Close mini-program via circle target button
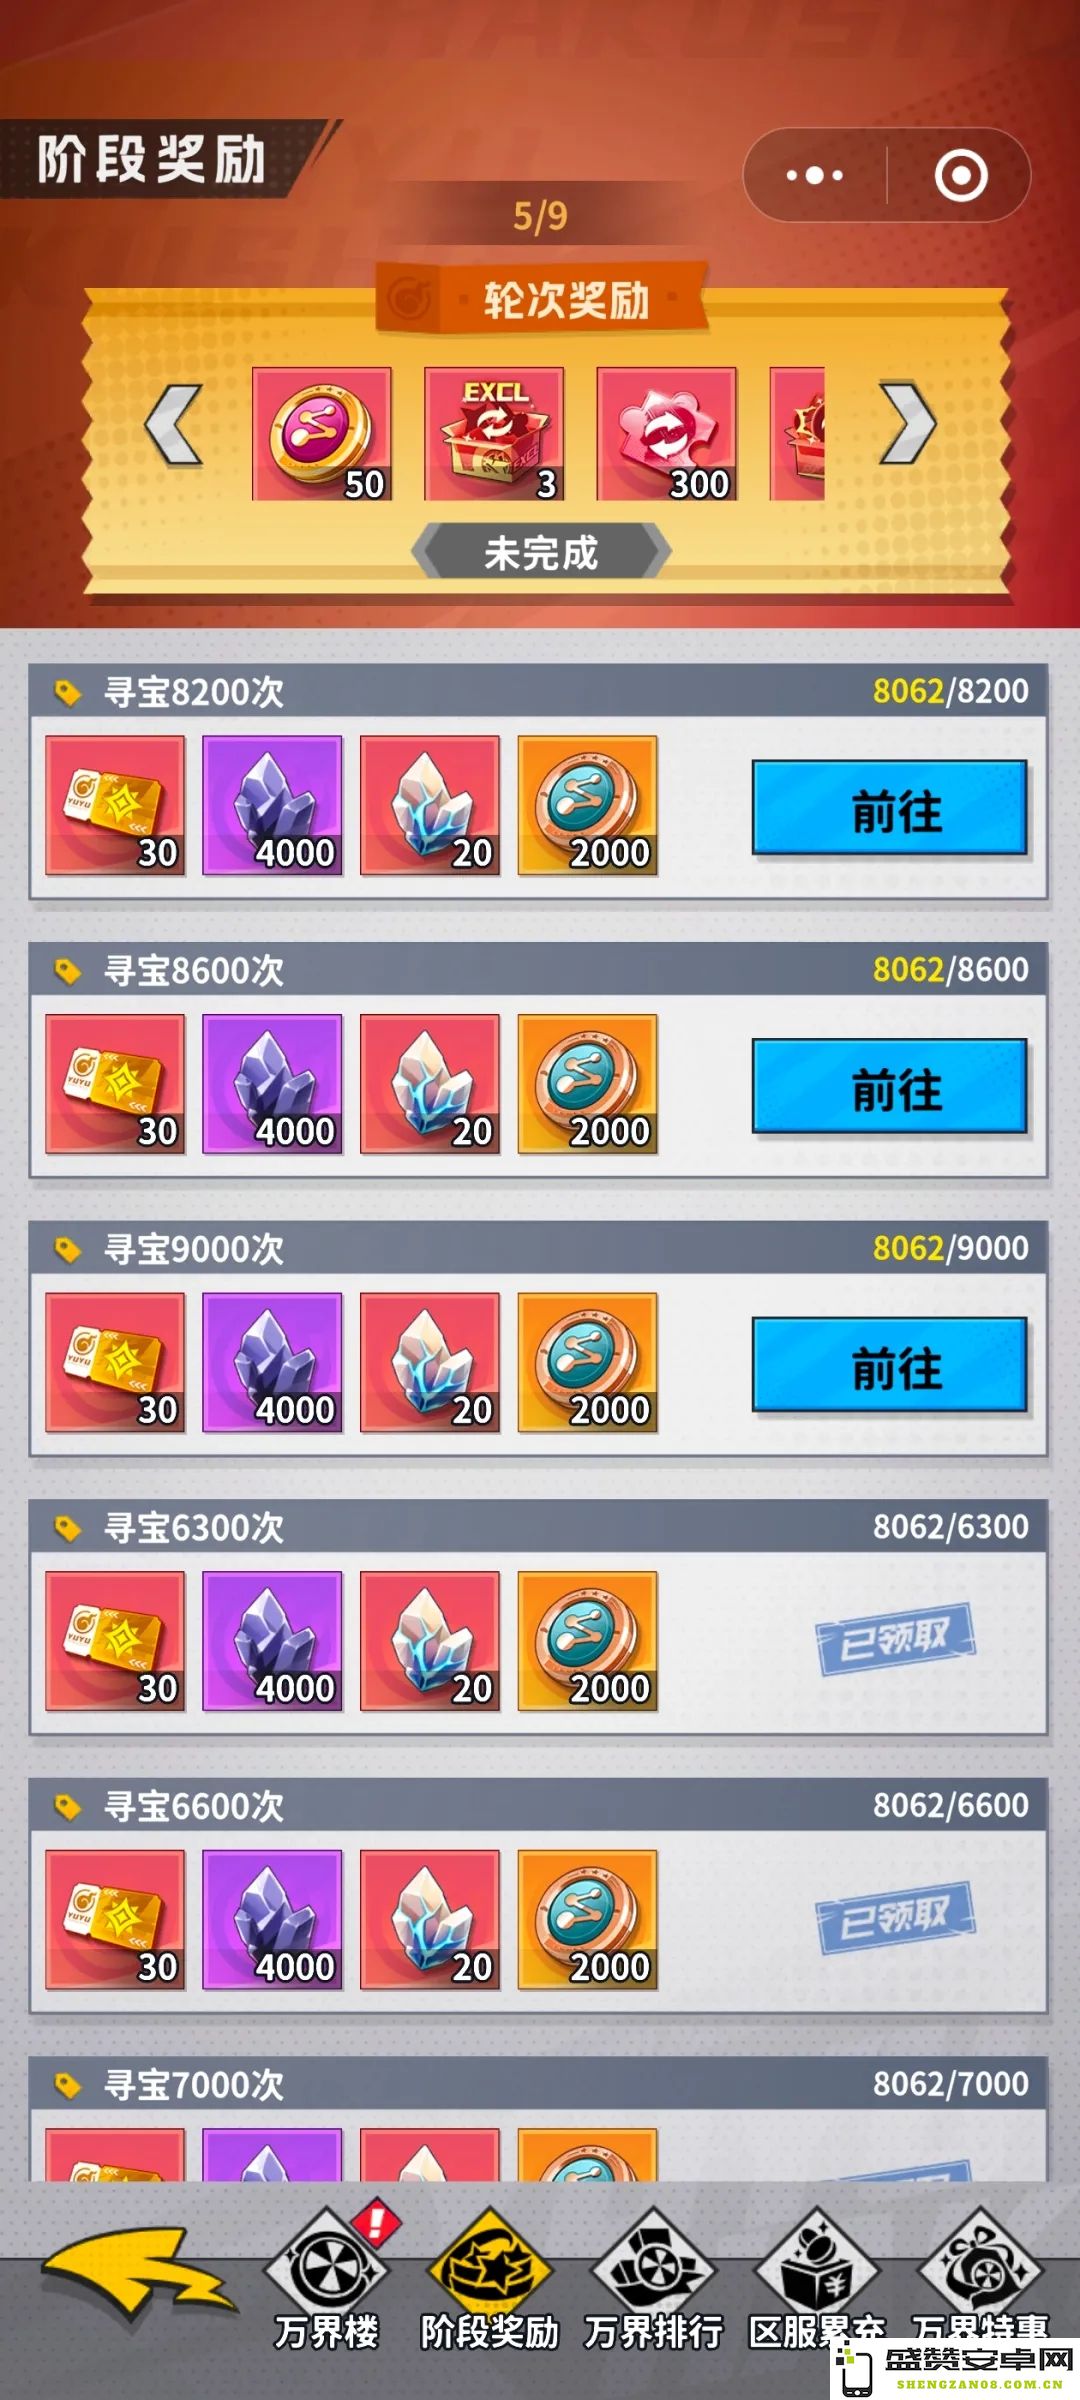This screenshot has width=1080, height=2400. 961,175
